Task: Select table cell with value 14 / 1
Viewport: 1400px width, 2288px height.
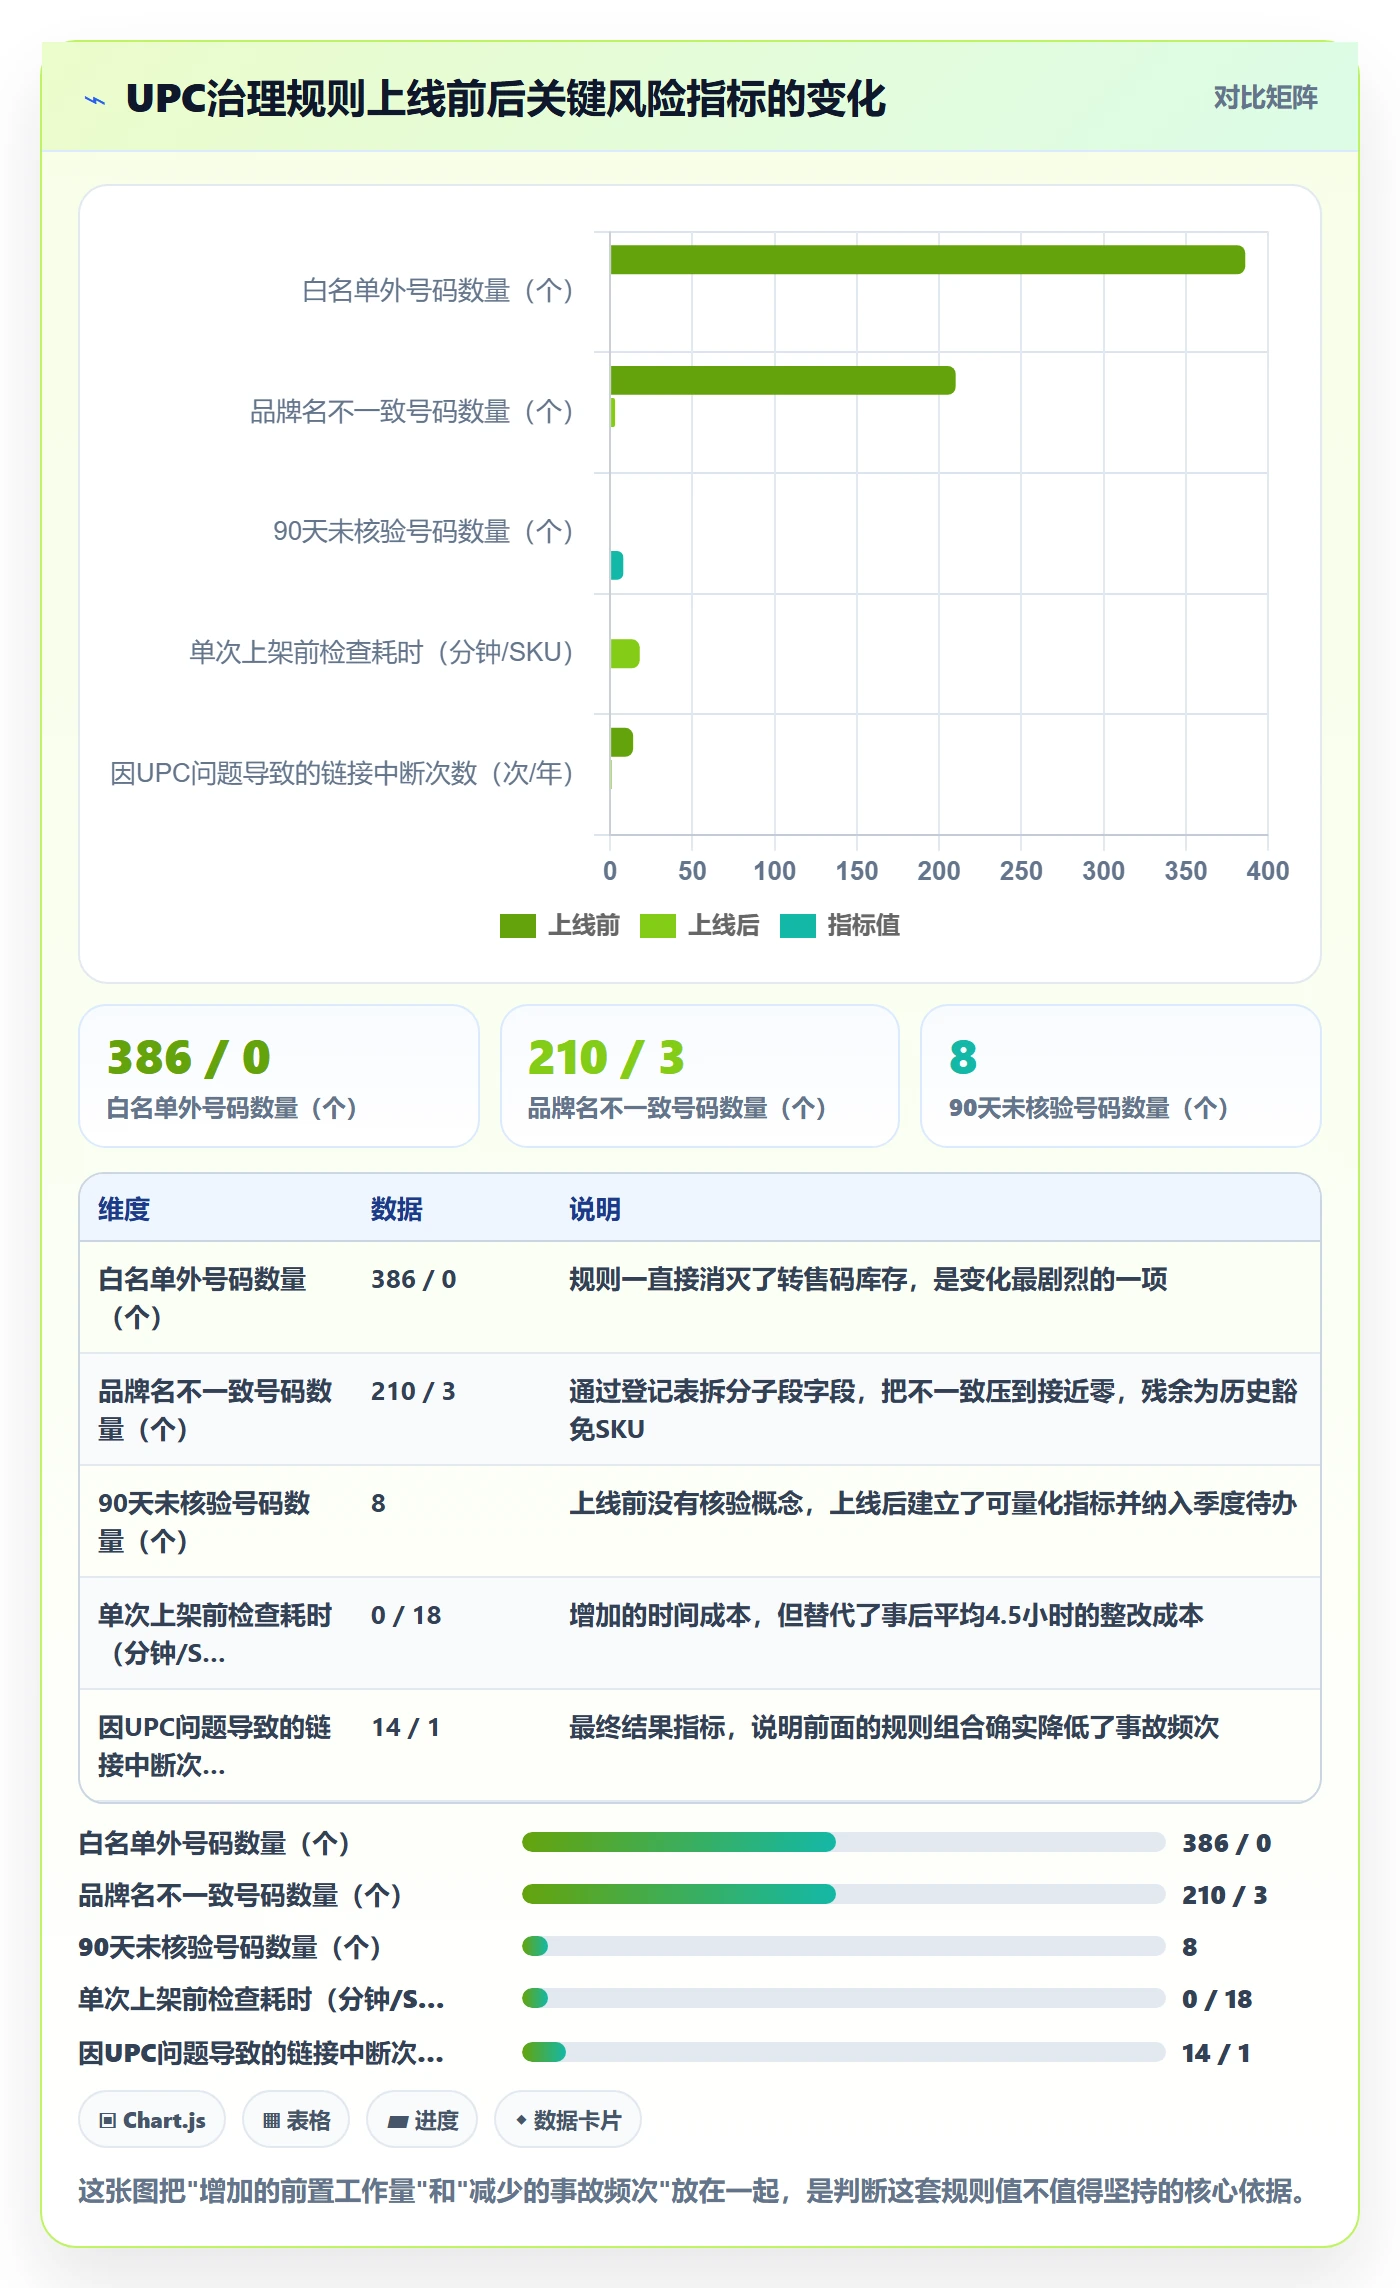Action: (x=451, y=1746)
